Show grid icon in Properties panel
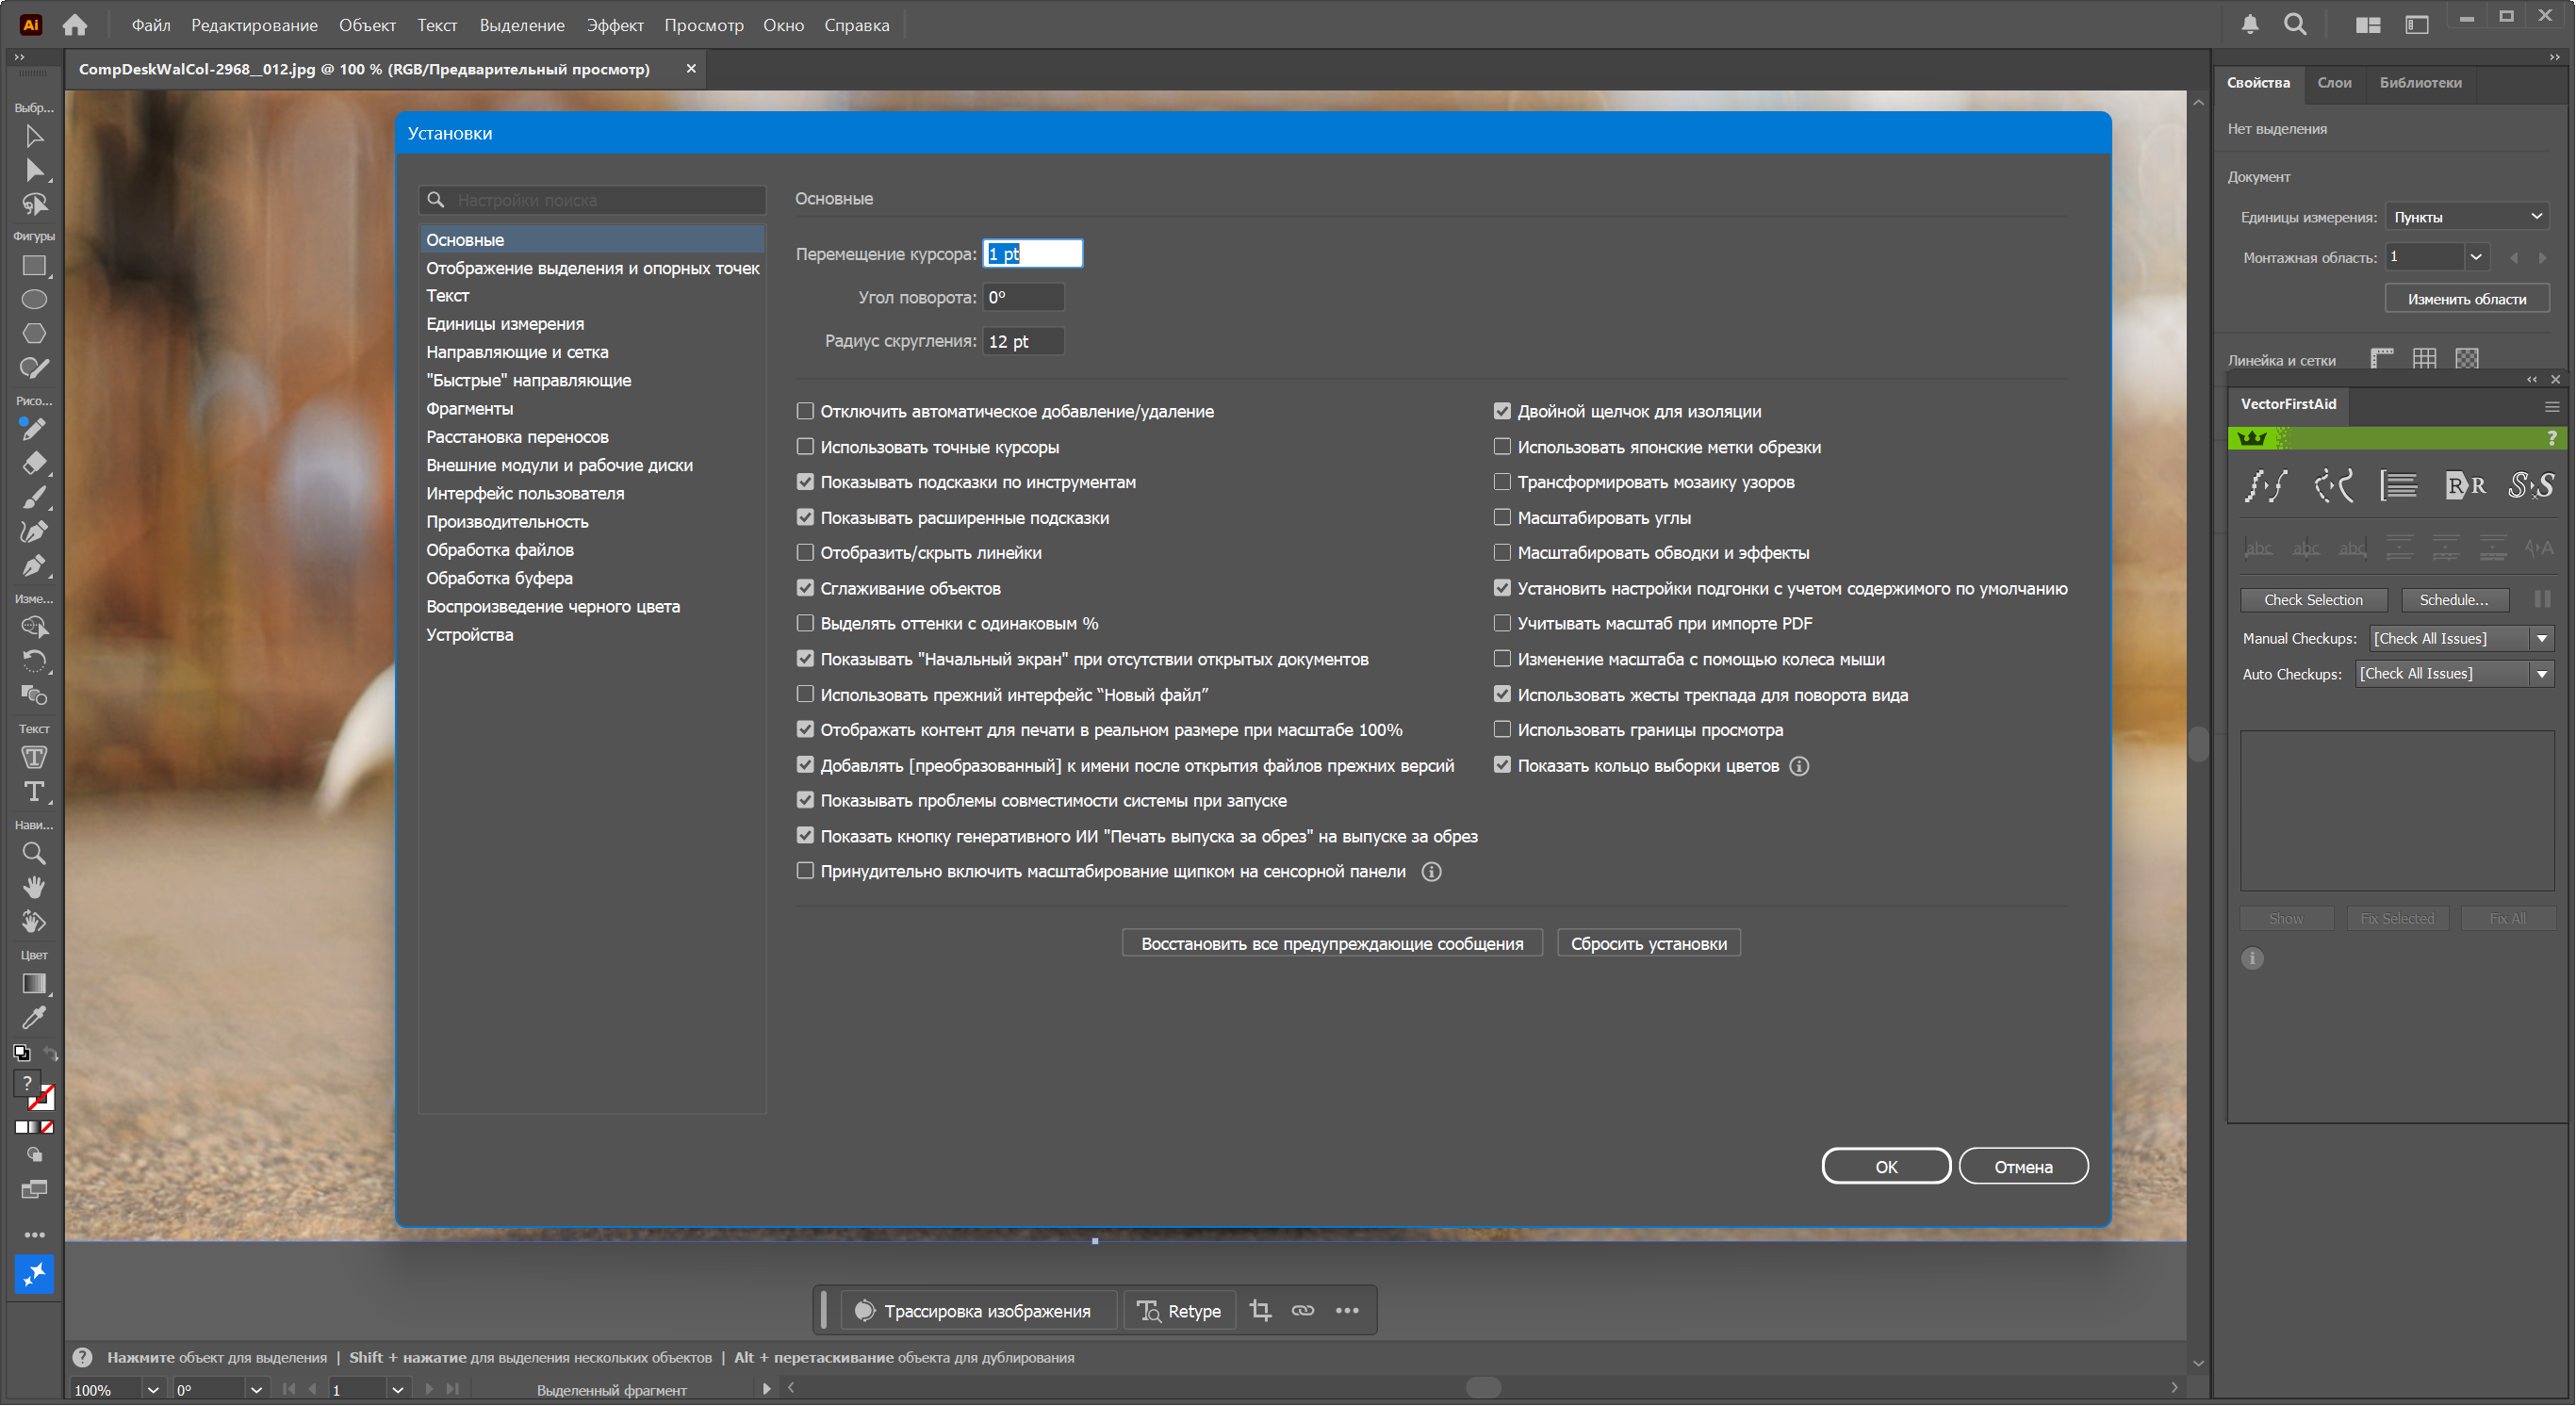Screen dimensions: 2576x1406 pos(2424,358)
